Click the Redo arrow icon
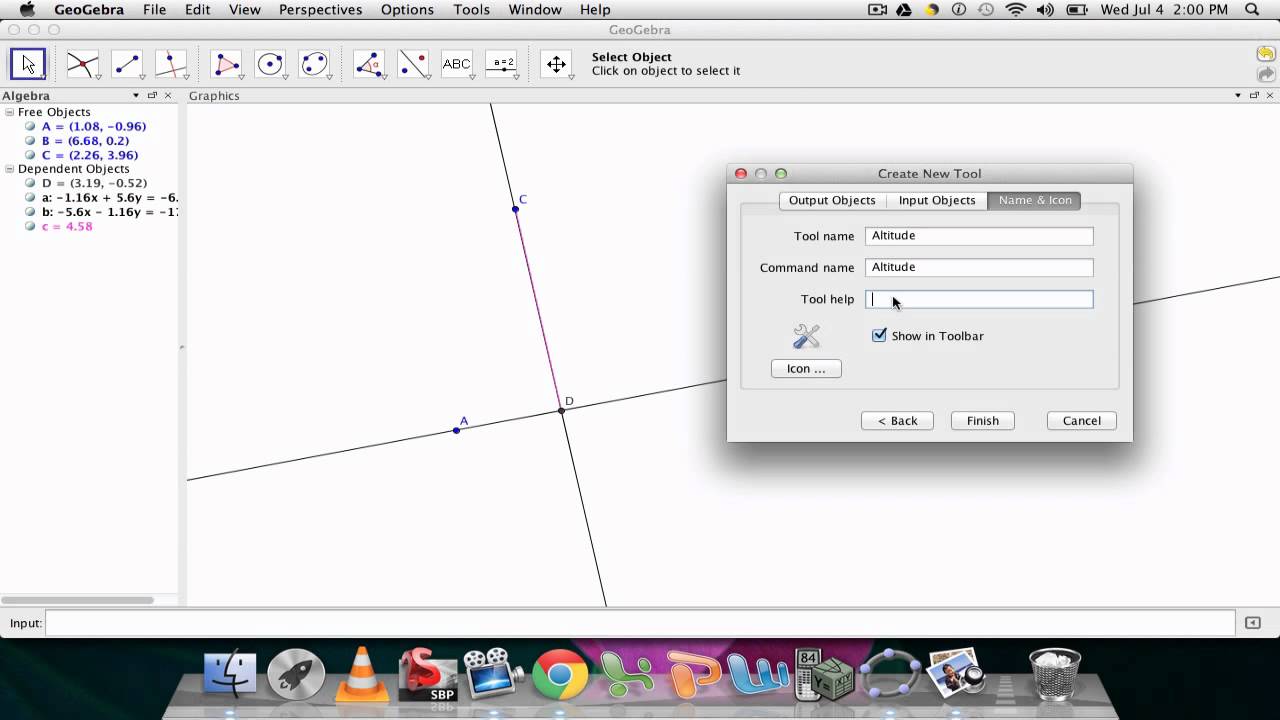 click(1266, 74)
